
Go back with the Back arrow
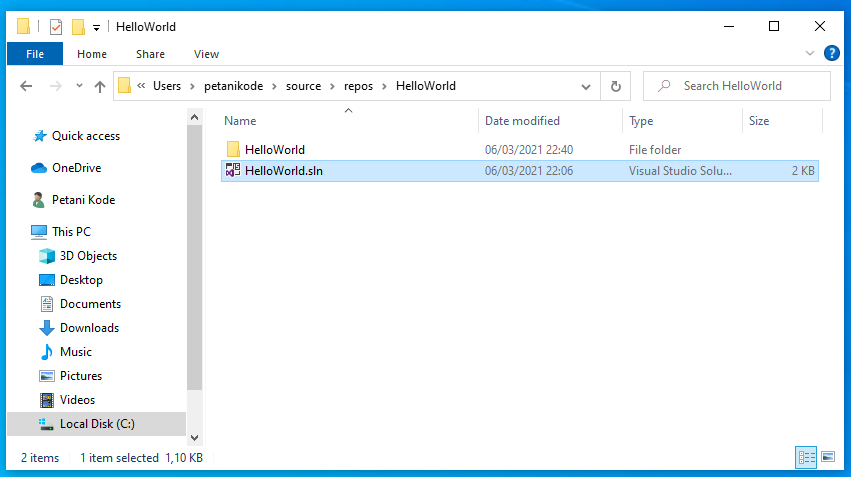26,86
